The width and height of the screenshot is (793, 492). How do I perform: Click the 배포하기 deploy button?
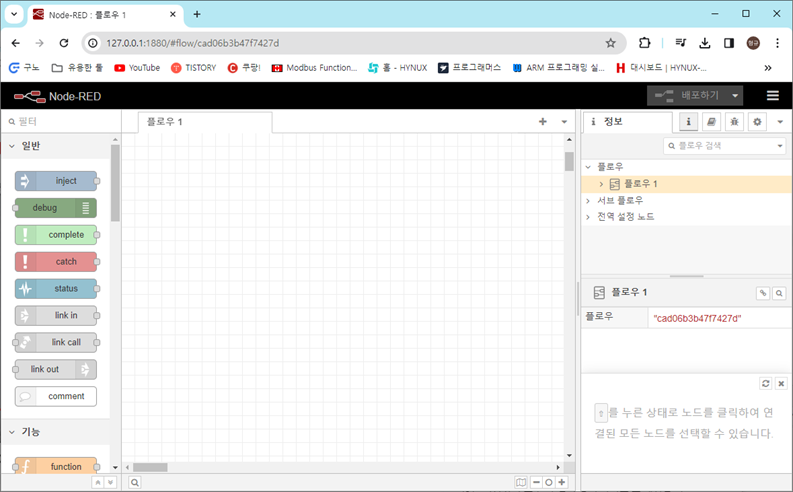tap(688, 96)
